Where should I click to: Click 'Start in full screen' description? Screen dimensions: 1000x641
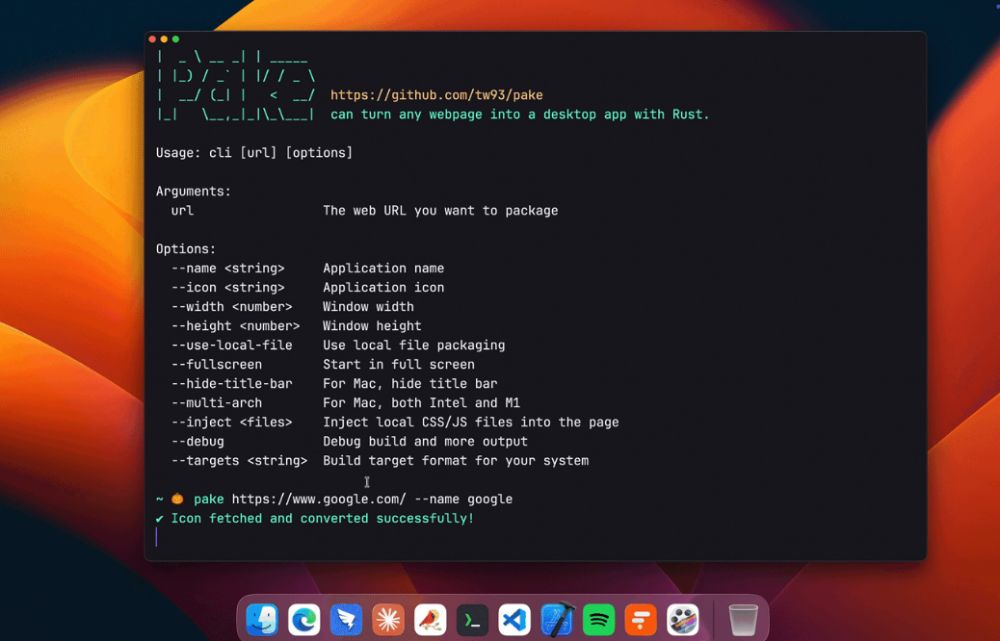399,364
